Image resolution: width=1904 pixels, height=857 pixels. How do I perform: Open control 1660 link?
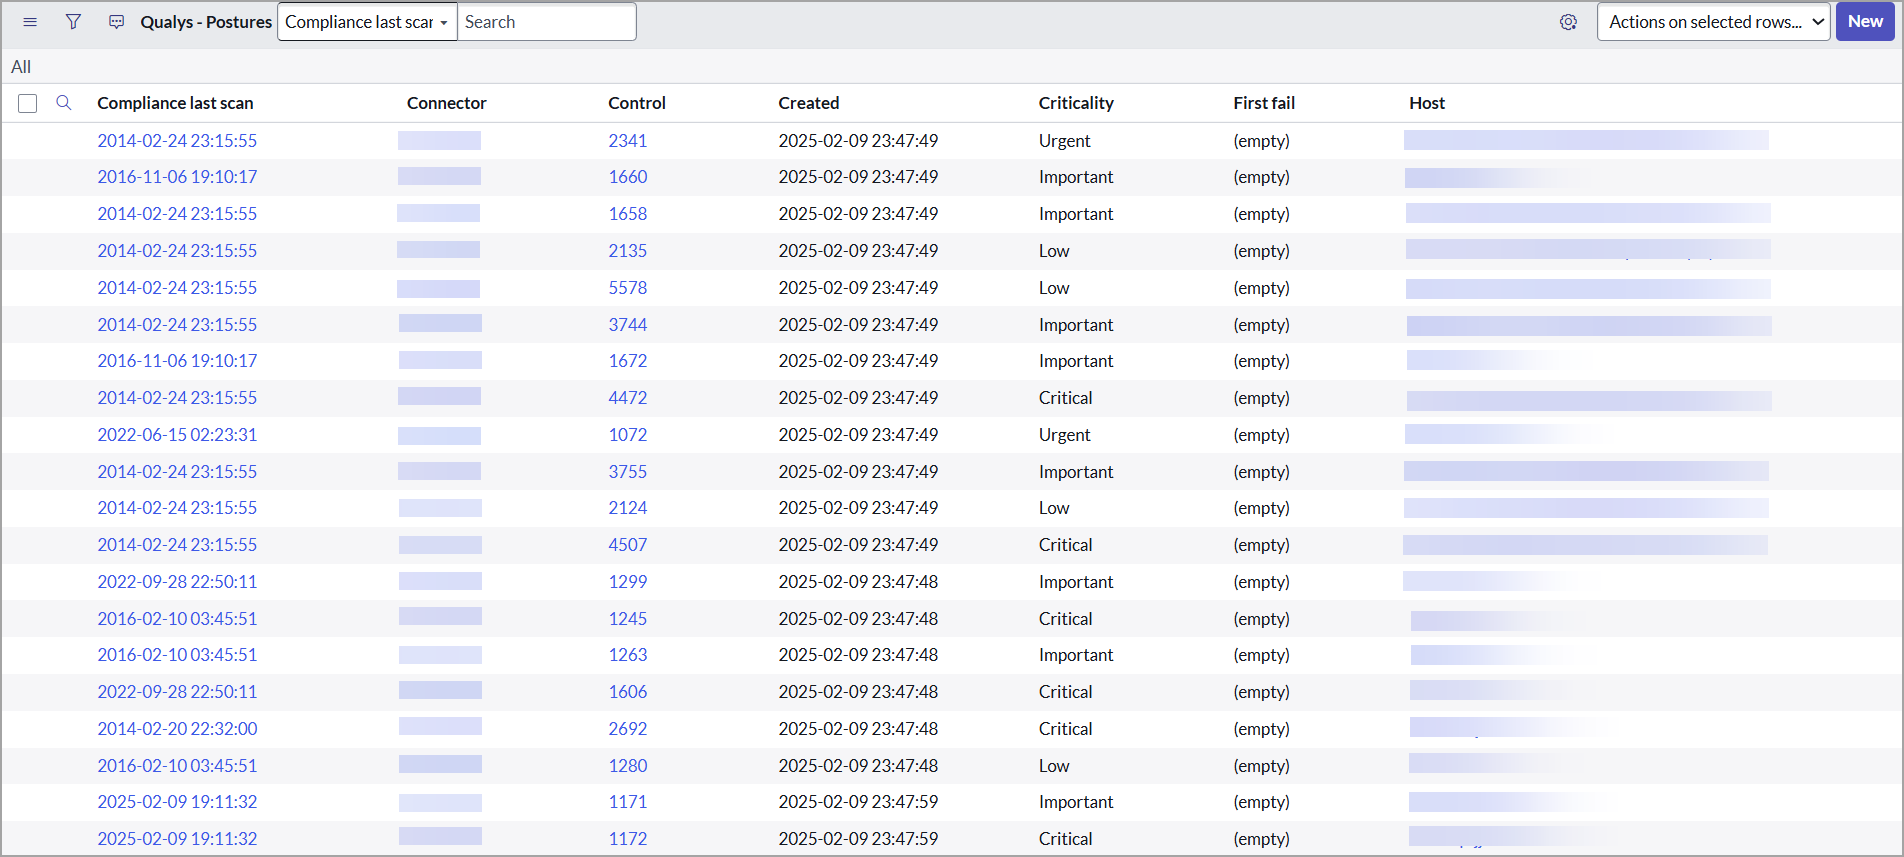[x=628, y=177]
